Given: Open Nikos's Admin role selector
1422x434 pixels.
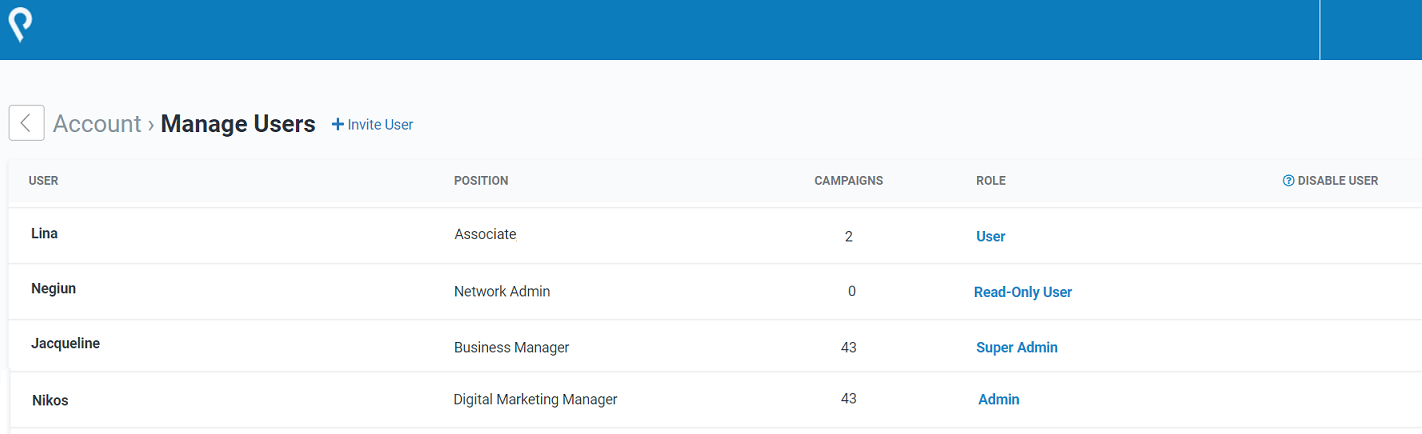Looking at the screenshot, I should click(x=999, y=399).
